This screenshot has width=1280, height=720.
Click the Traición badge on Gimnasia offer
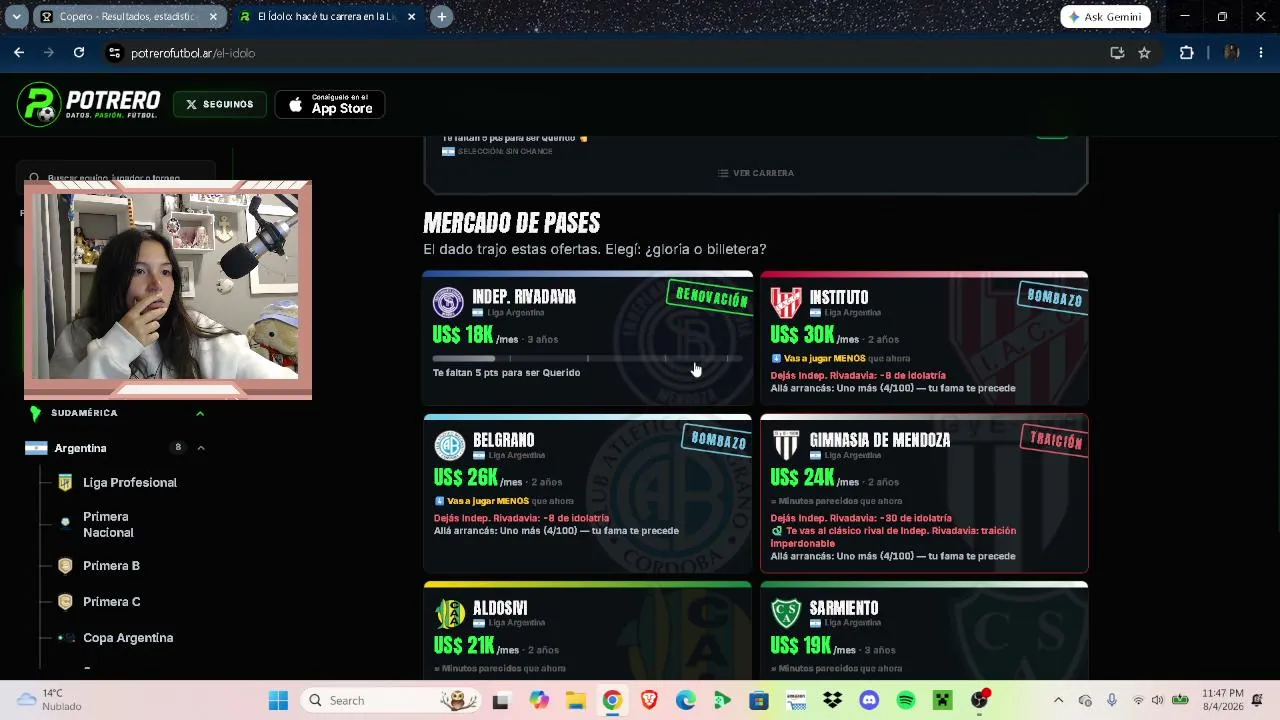coord(1055,441)
